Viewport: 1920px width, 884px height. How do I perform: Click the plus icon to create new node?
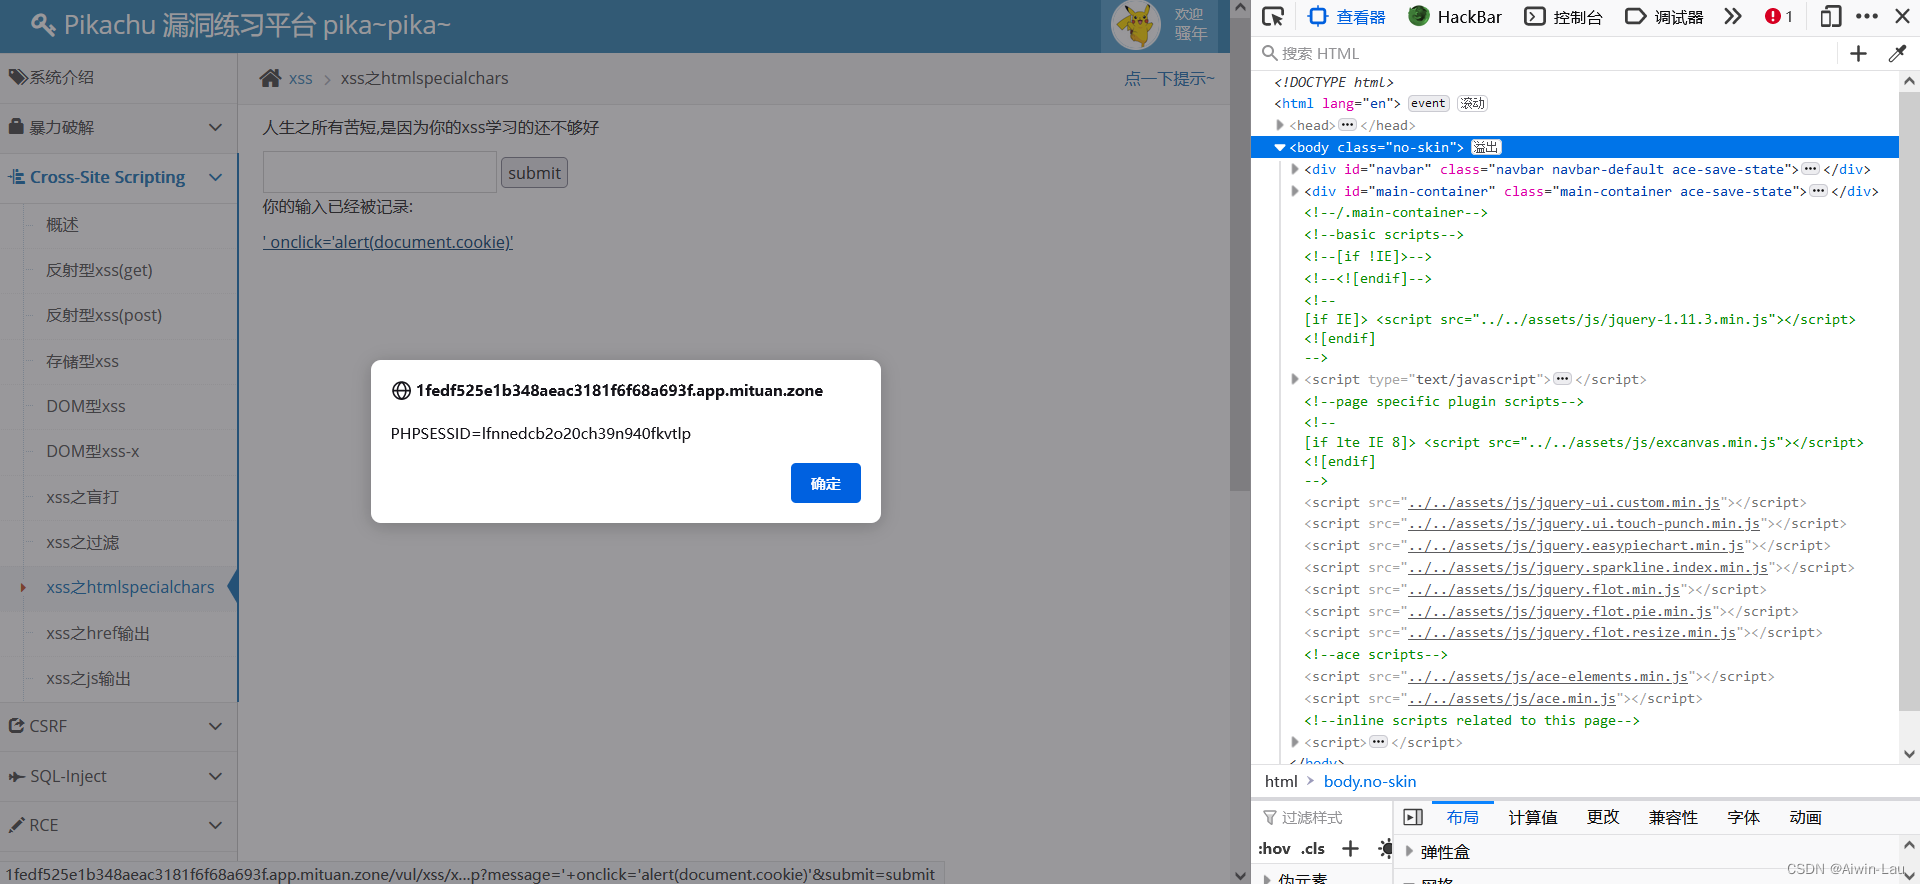[x=1858, y=53]
